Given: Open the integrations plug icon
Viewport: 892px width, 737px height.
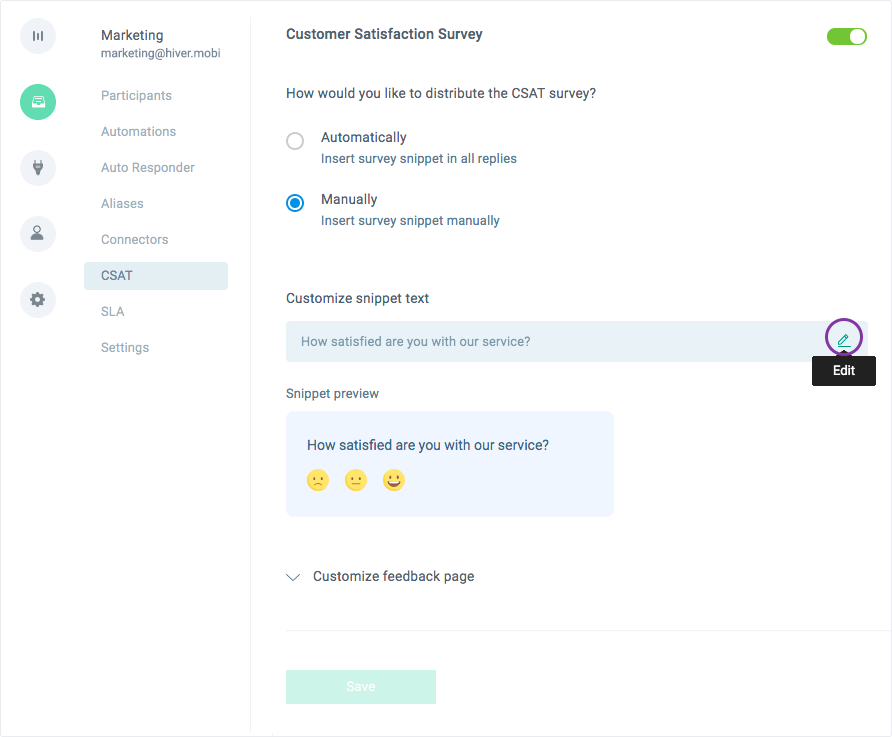Looking at the screenshot, I should (x=38, y=168).
